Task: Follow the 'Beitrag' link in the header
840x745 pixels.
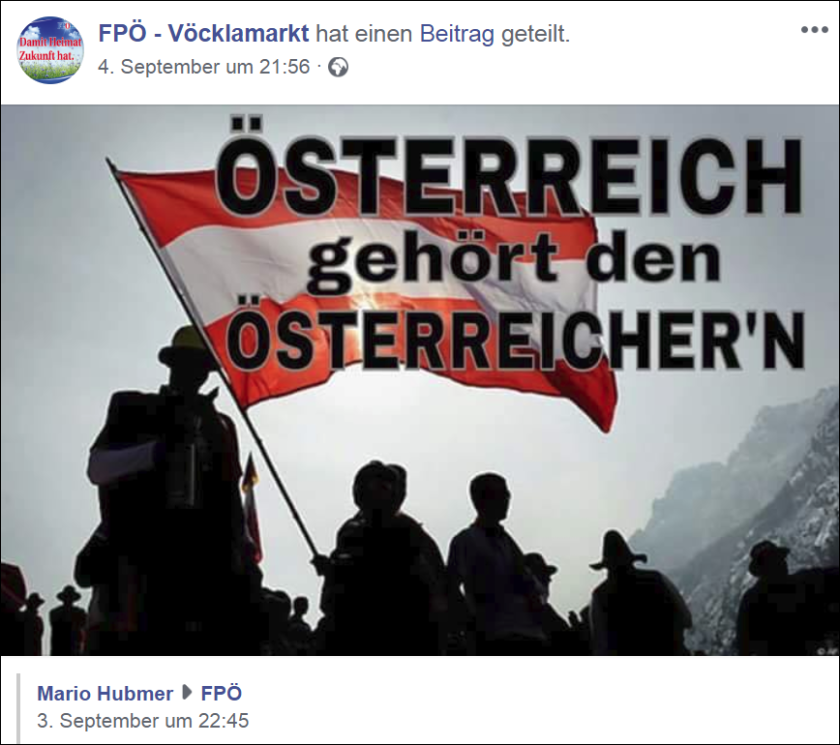Action: click(457, 34)
